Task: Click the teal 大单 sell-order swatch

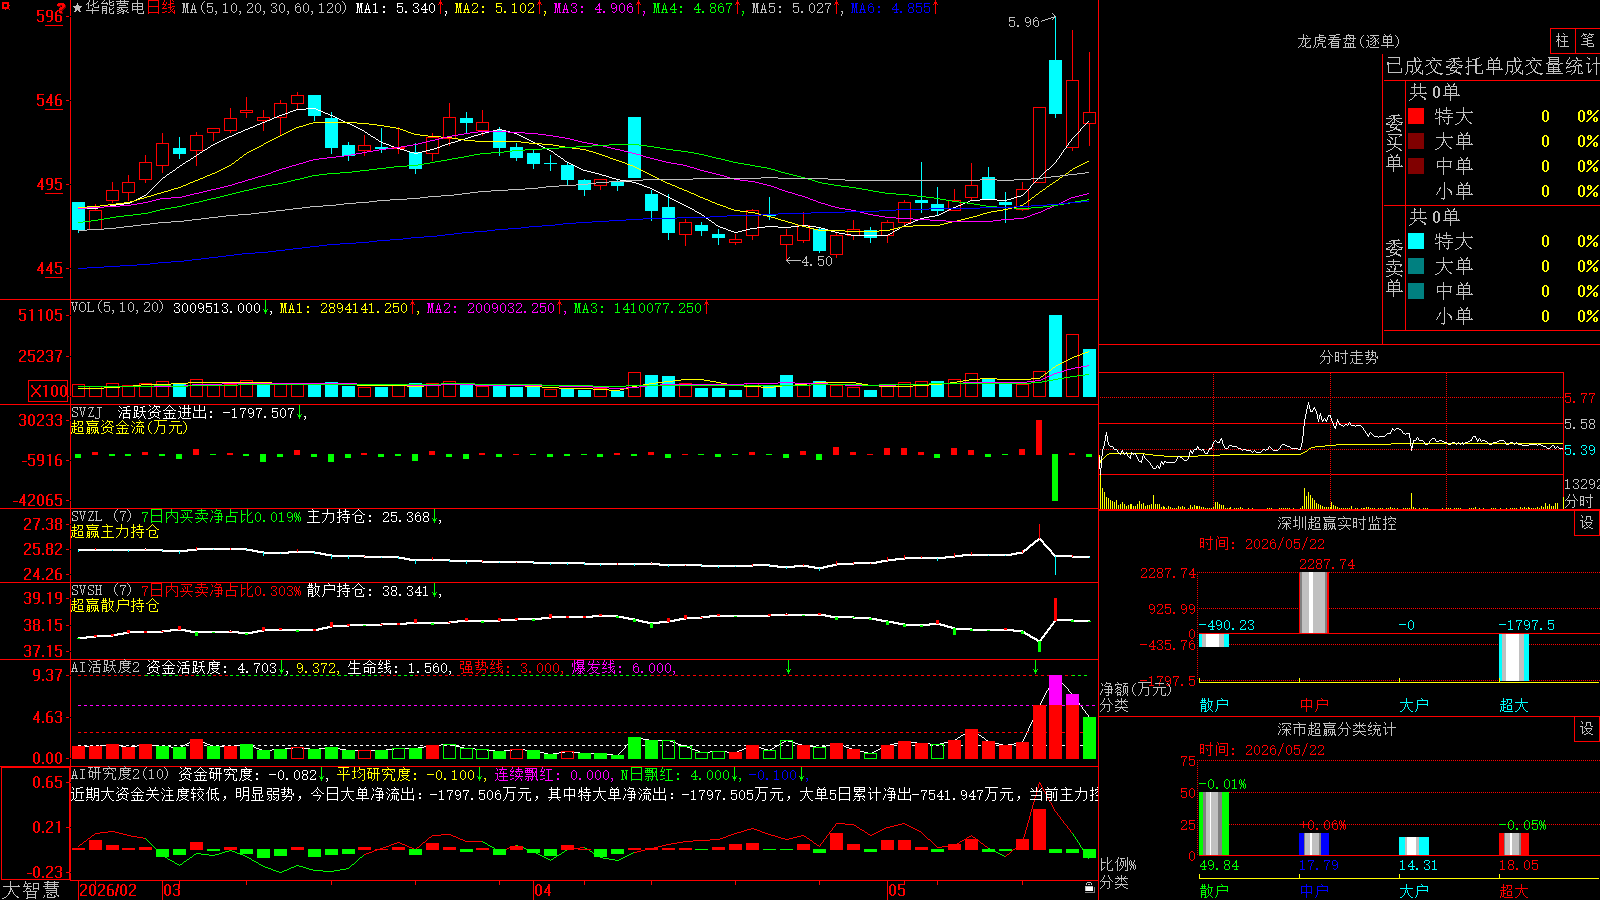Action: [1416, 266]
